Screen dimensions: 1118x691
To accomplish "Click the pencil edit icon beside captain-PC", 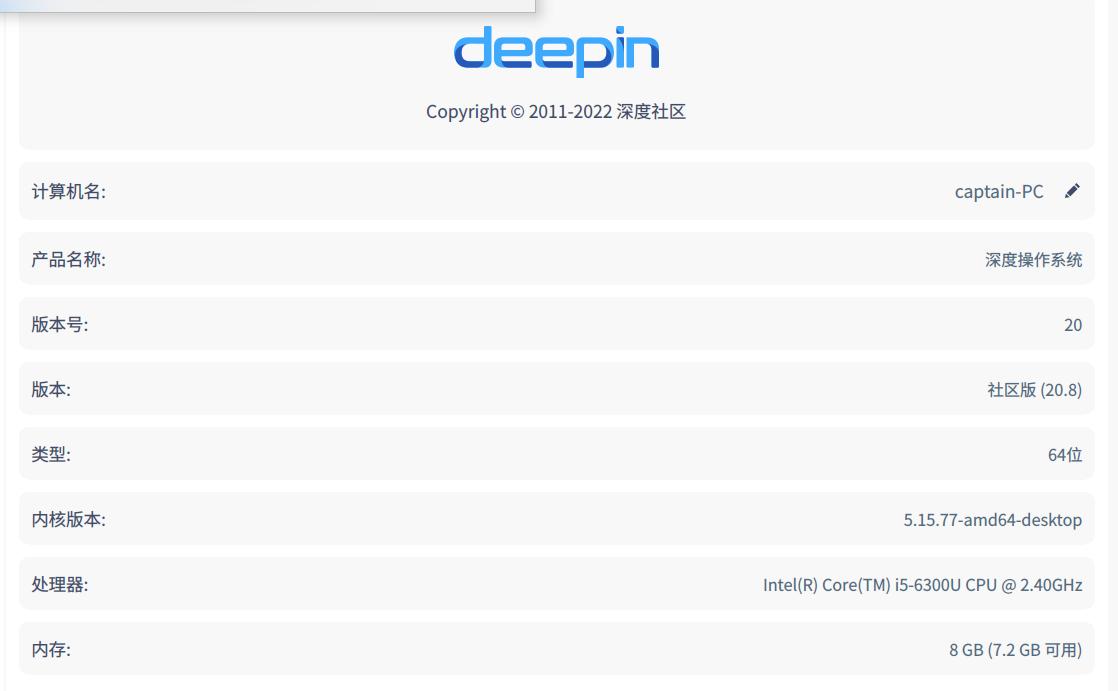I will pyautogui.click(x=1072, y=191).
